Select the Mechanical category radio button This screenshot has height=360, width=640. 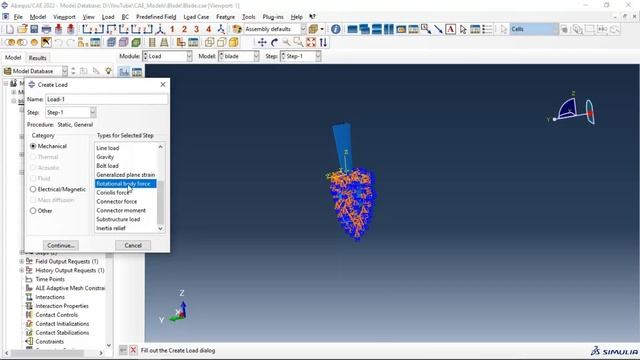tap(33, 146)
